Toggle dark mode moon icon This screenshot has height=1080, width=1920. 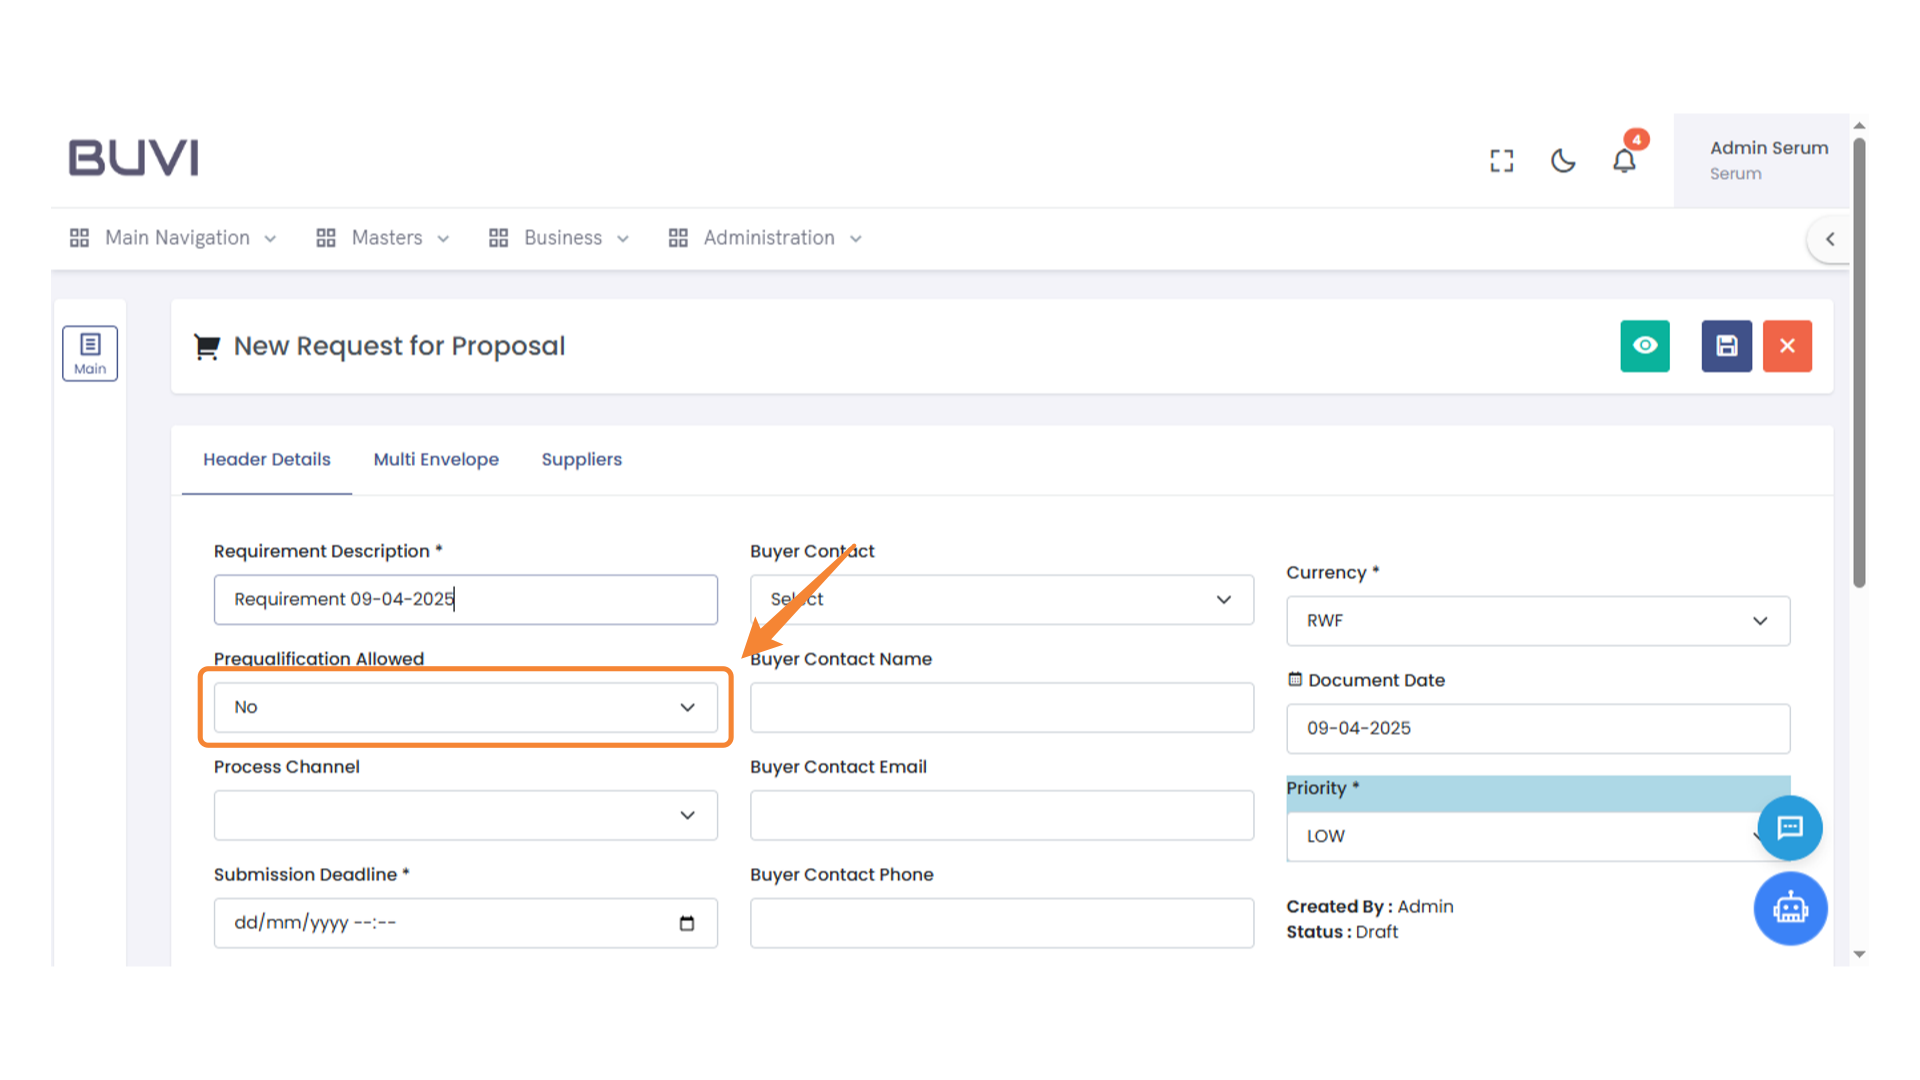click(1563, 160)
